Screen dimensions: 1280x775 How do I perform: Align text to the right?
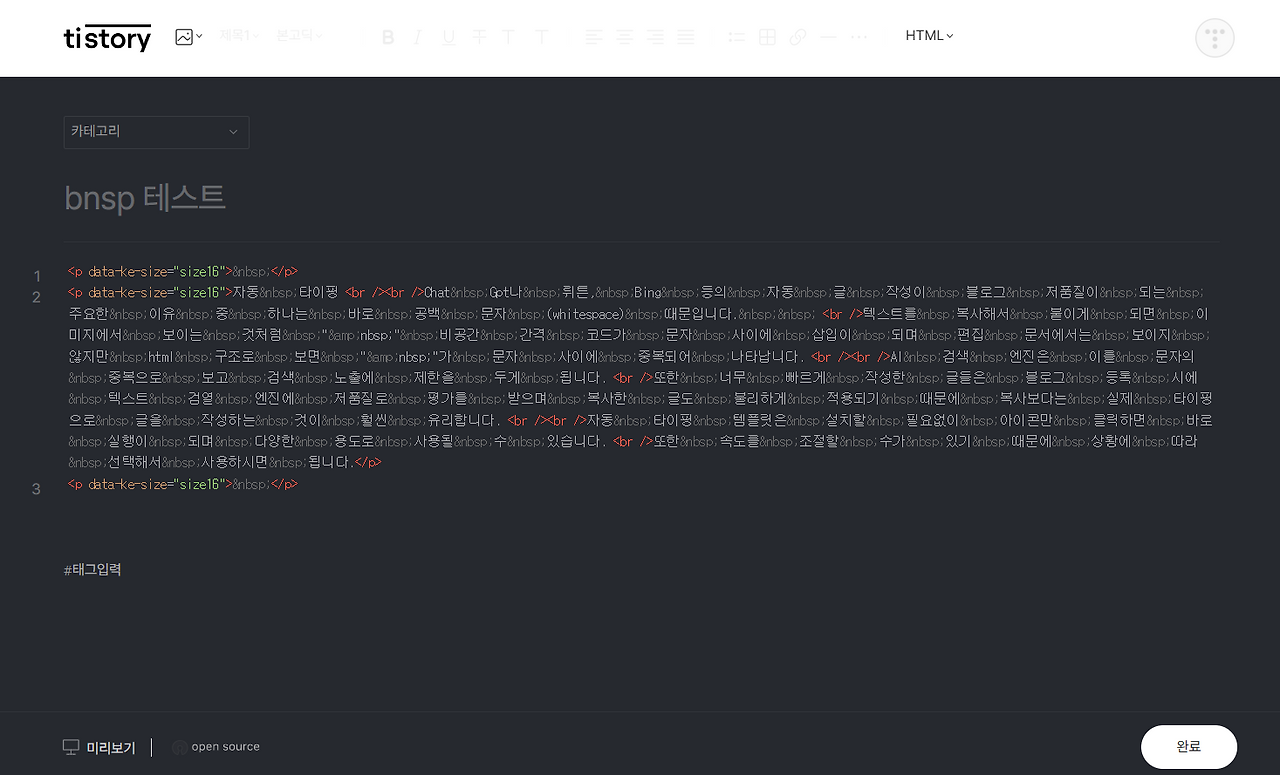pos(655,37)
